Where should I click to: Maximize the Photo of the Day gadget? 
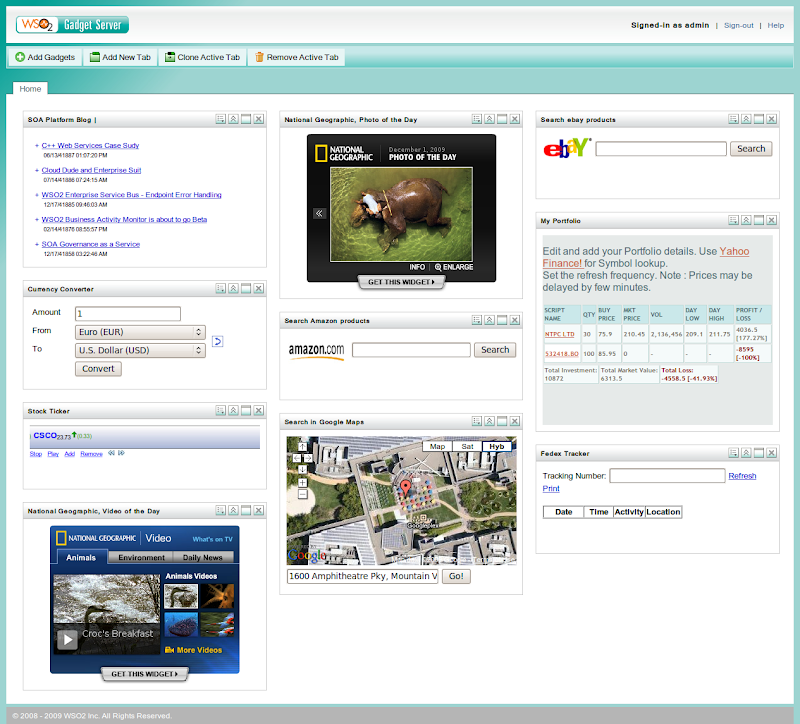point(502,119)
